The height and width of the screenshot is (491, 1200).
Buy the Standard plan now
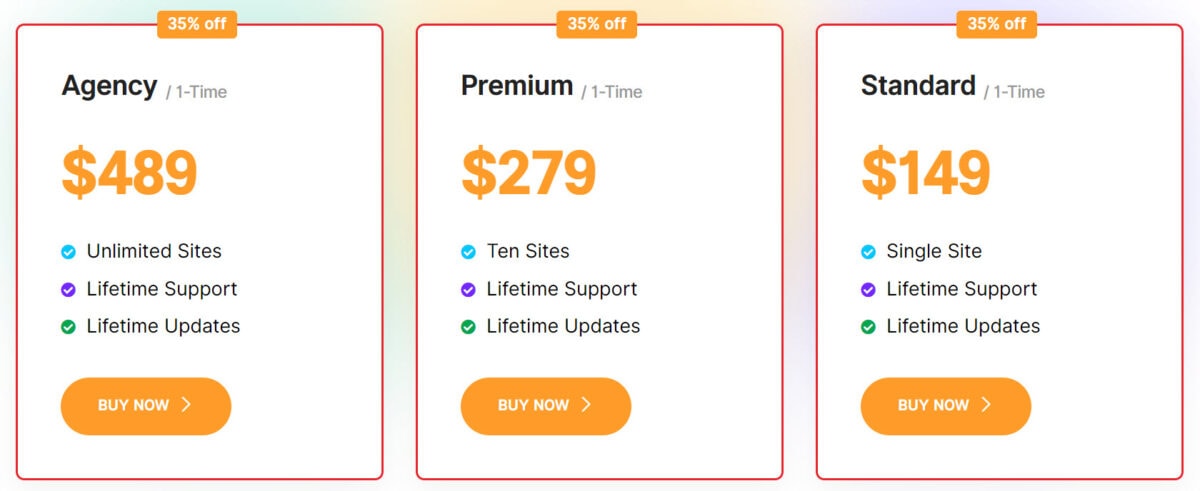click(946, 406)
